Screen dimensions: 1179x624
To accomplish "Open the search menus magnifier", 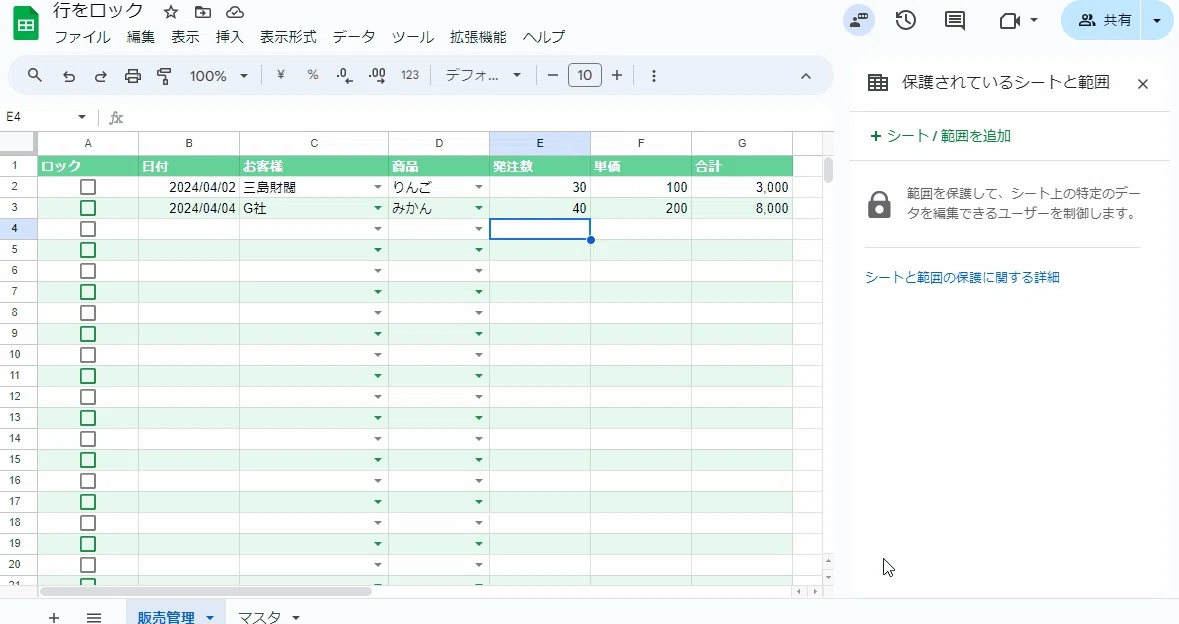I will coord(35,75).
